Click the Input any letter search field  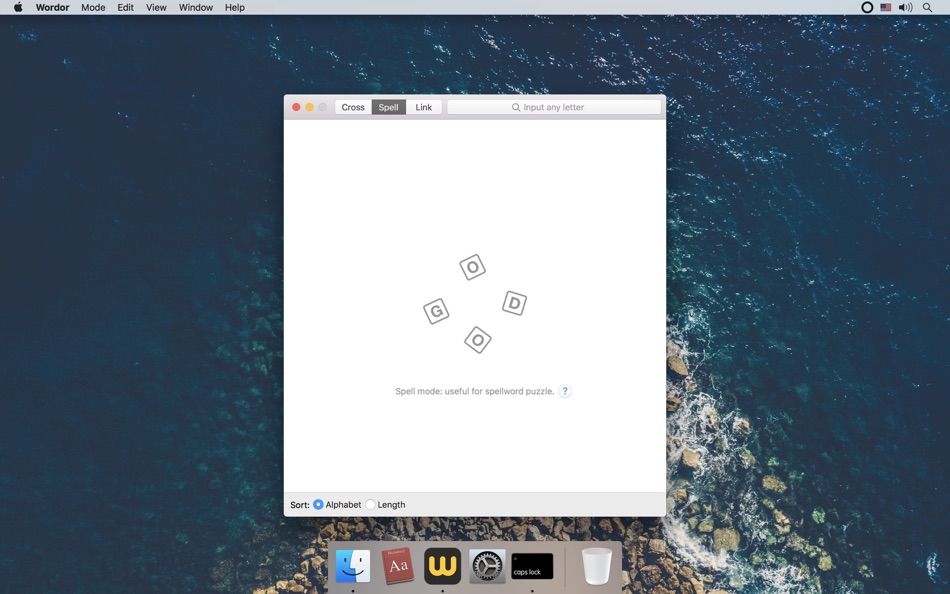click(x=555, y=106)
